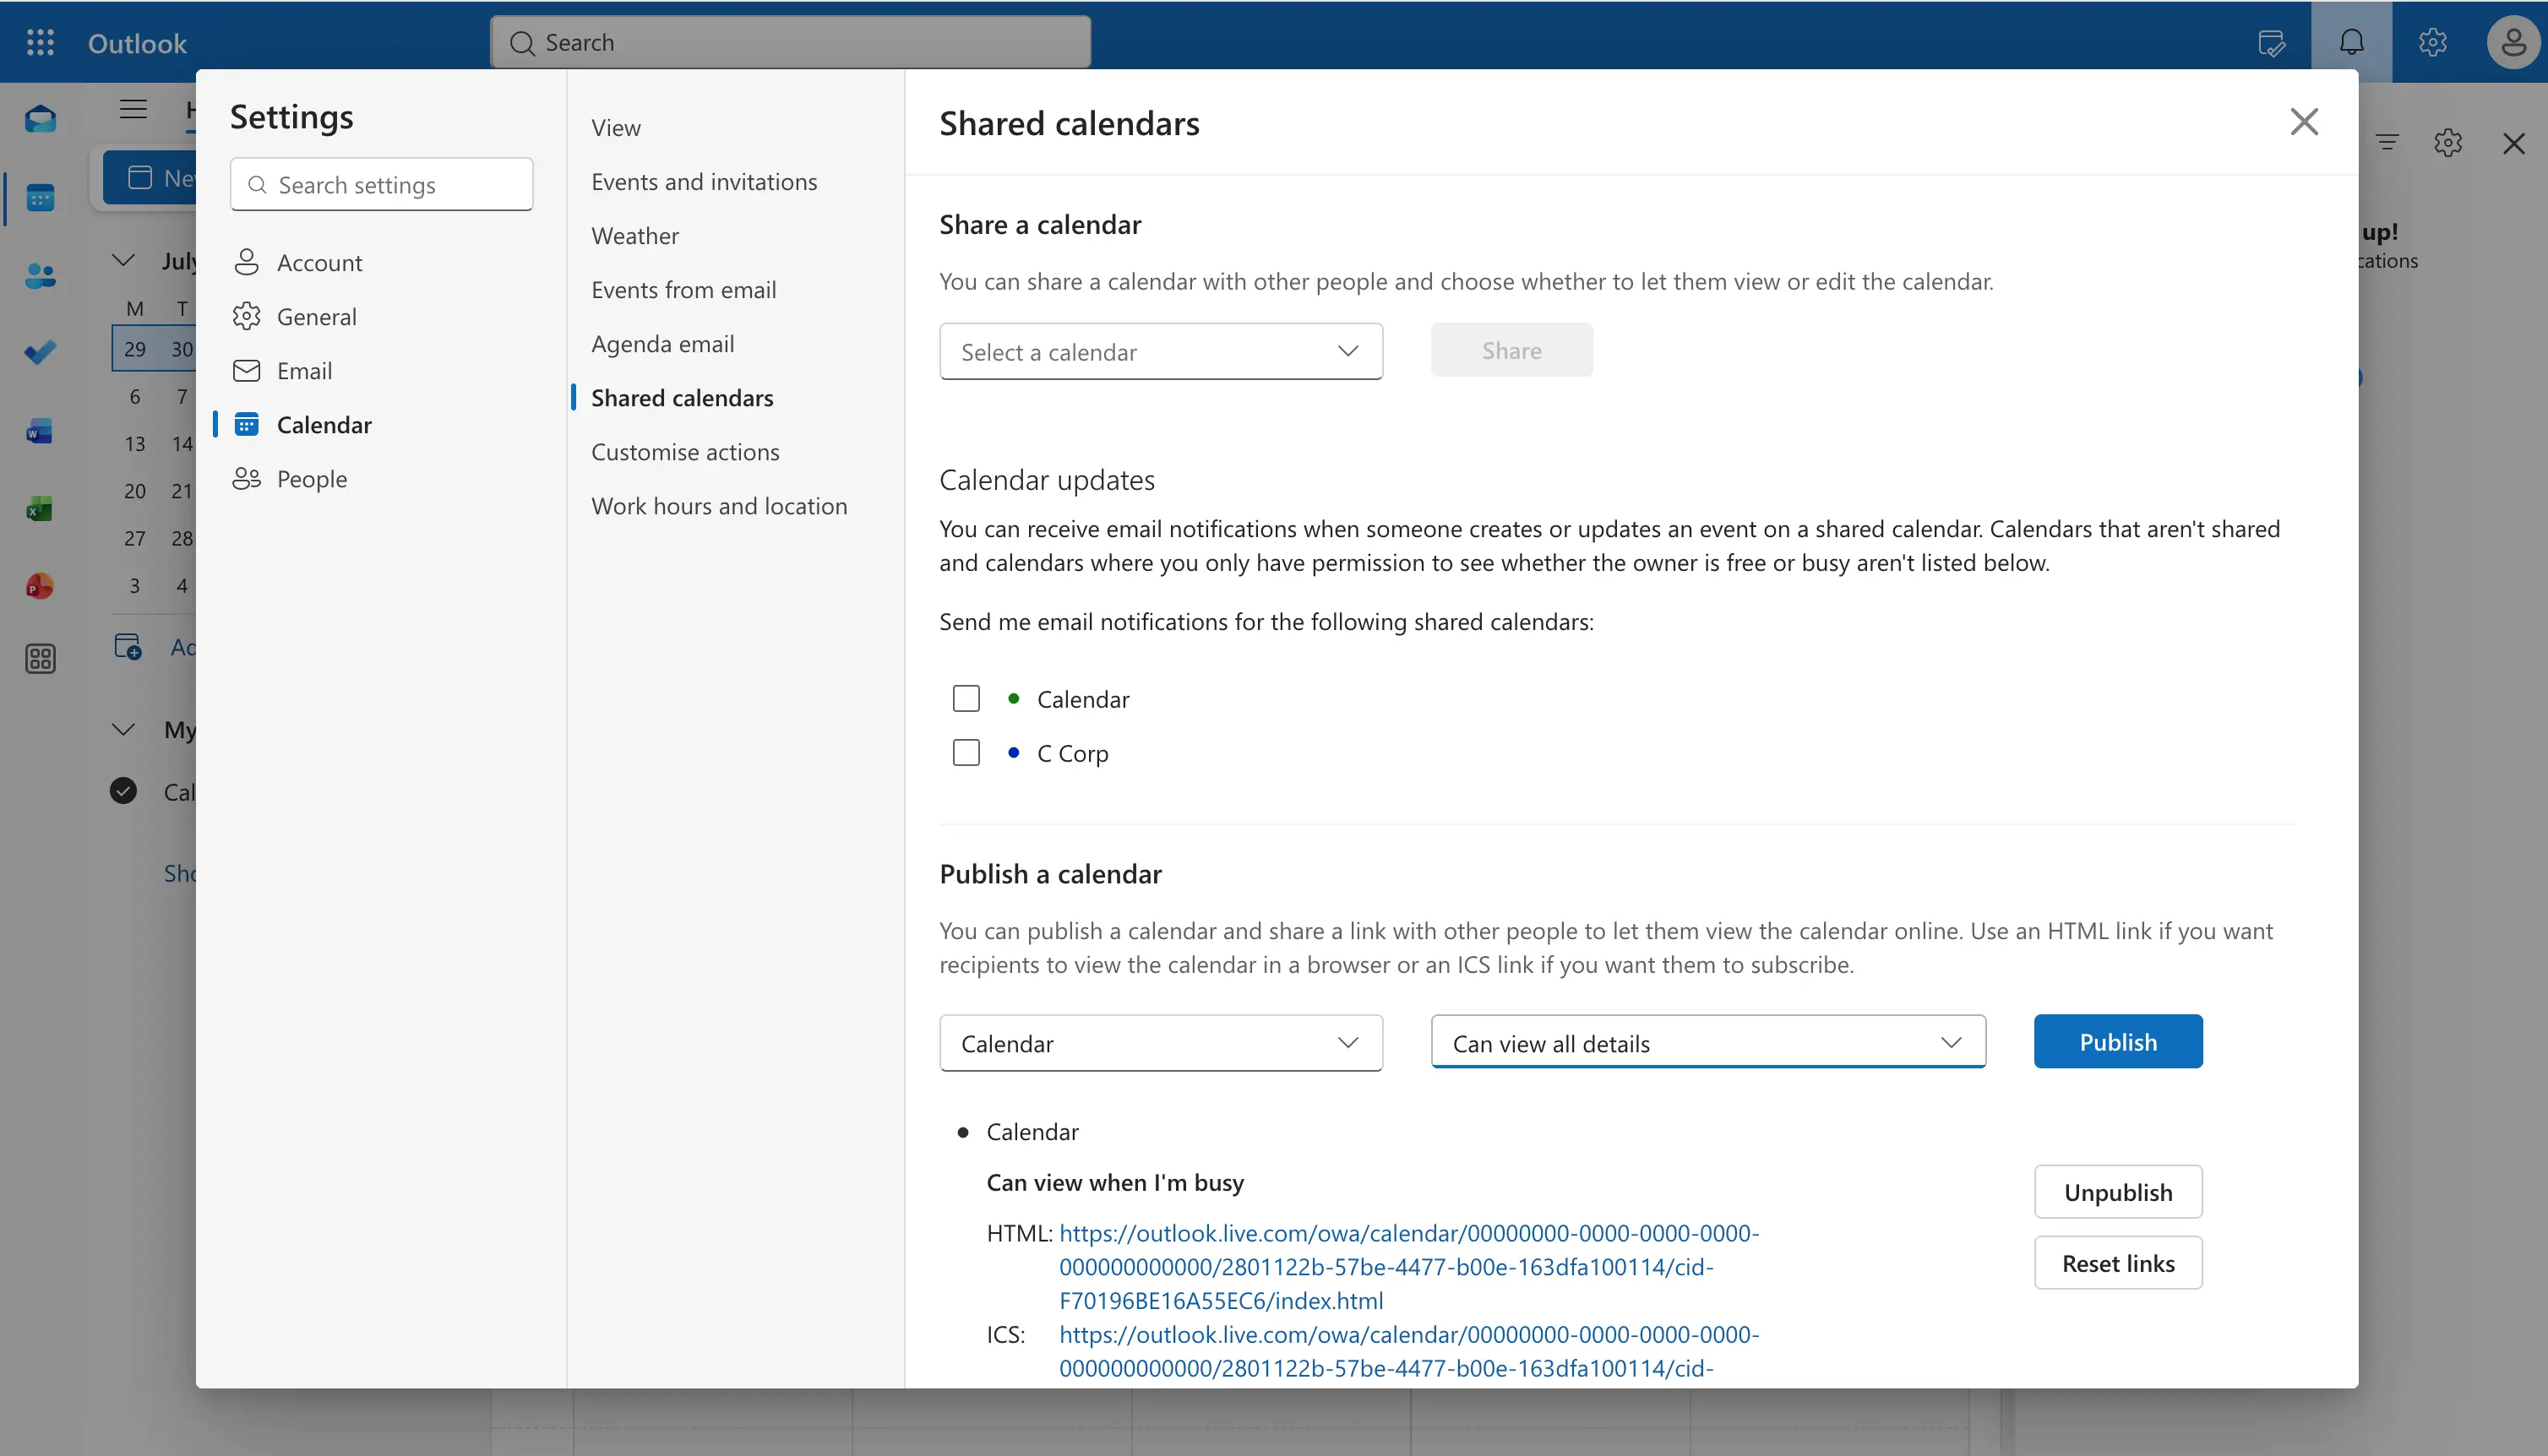Click the Add calendar icon

pos(129,647)
